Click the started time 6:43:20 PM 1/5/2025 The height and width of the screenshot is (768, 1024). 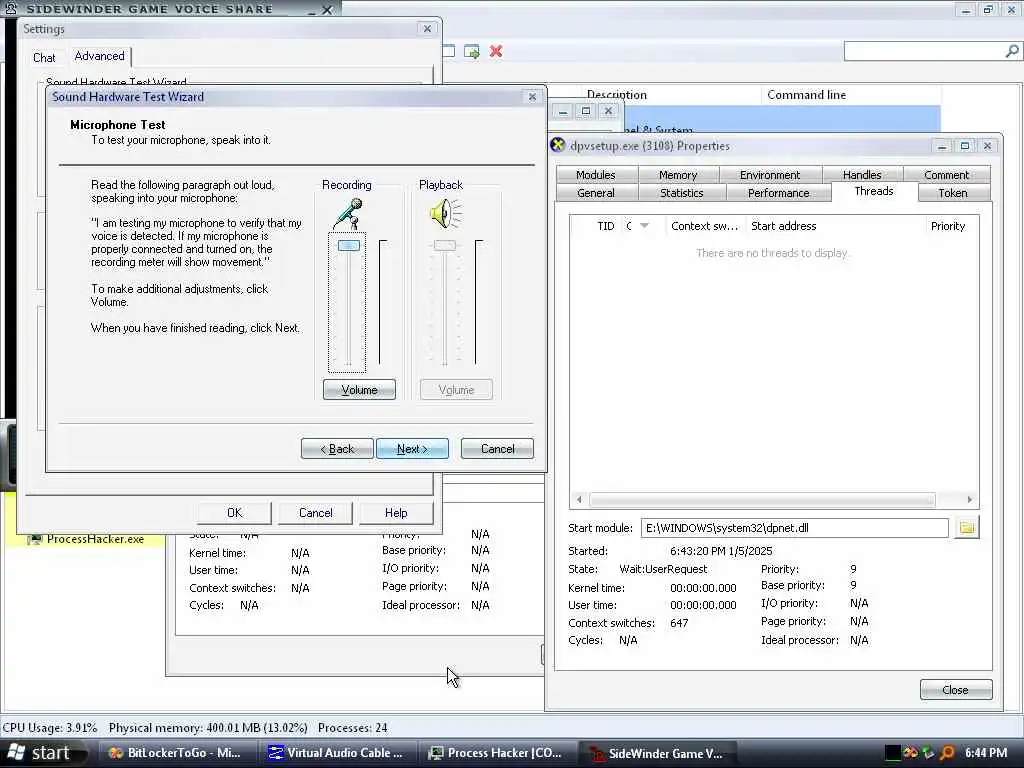click(x=721, y=551)
